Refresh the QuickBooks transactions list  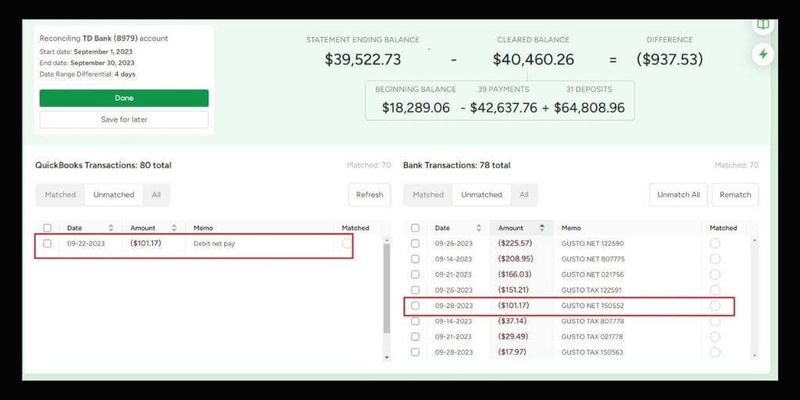coord(369,195)
